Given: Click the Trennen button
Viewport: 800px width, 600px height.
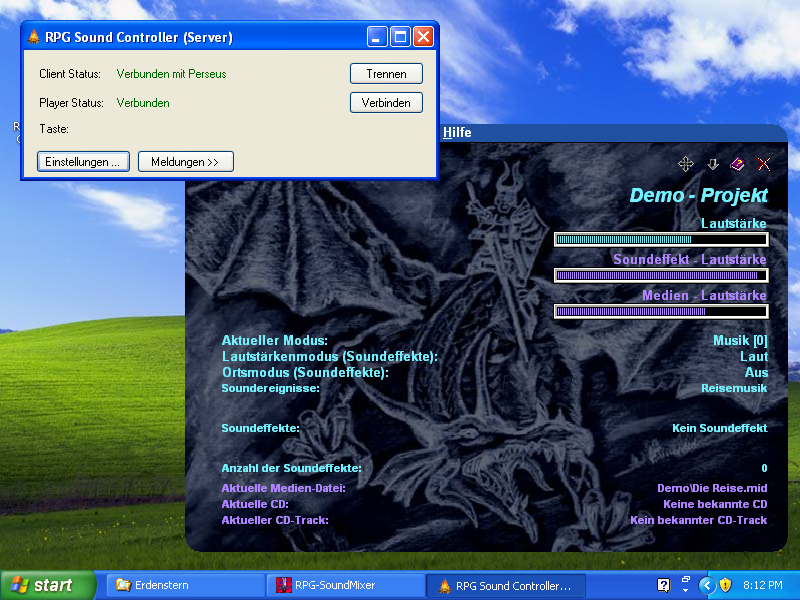Looking at the screenshot, I should click(386, 73).
